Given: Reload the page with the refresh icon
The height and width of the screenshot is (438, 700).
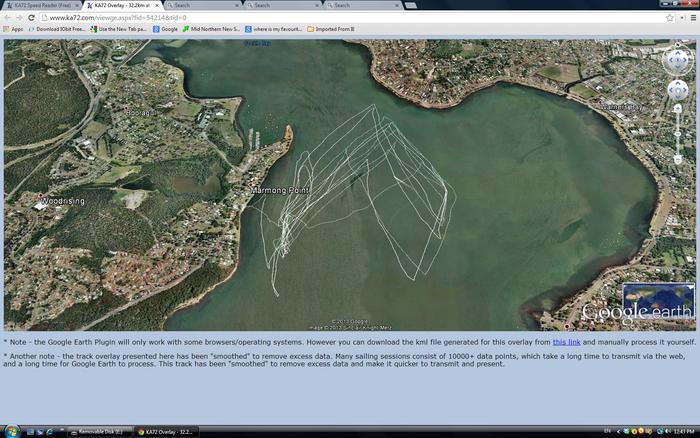Looking at the screenshot, I should (37, 17).
